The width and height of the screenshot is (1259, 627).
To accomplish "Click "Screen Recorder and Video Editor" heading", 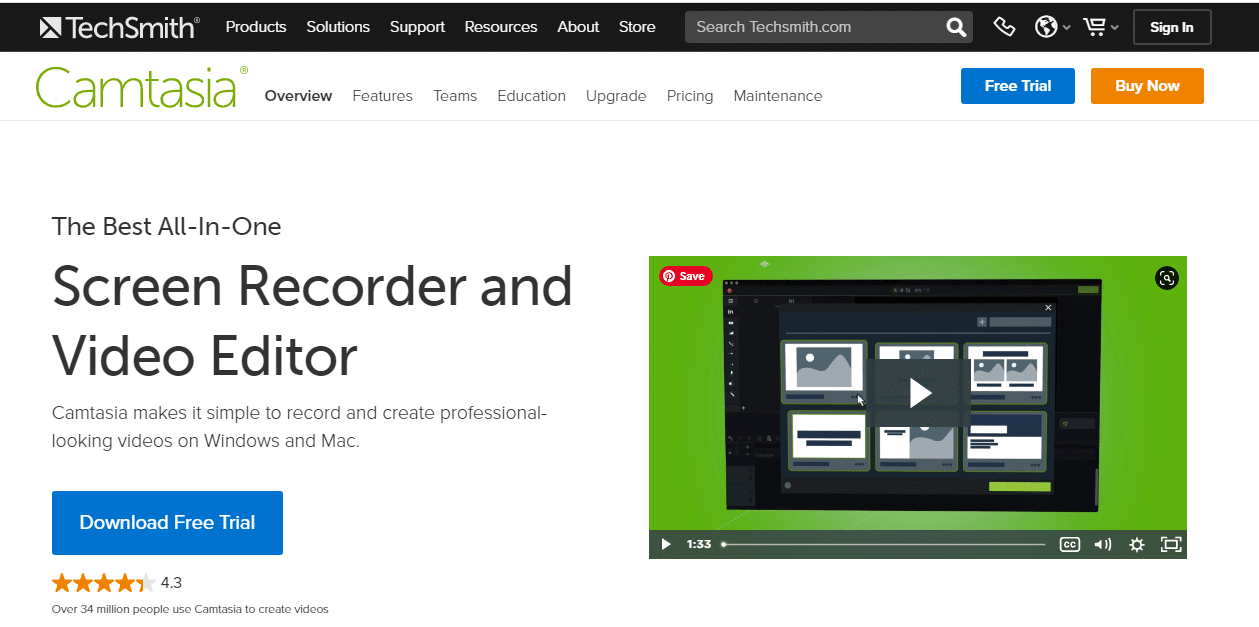I will pyautogui.click(x=312, y=321).
